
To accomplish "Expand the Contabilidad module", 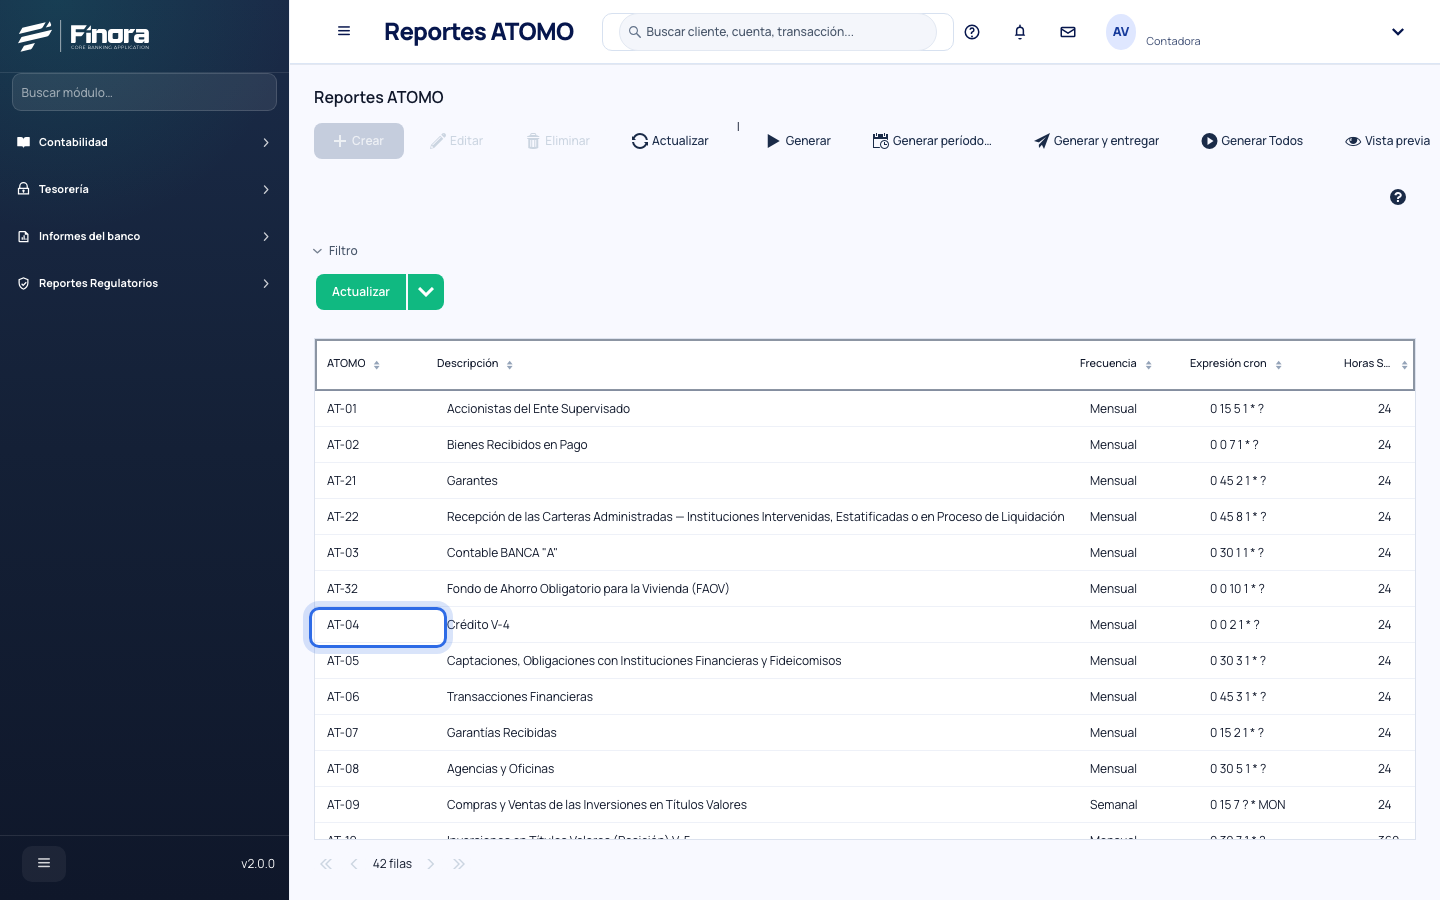I will click(144, 142).
